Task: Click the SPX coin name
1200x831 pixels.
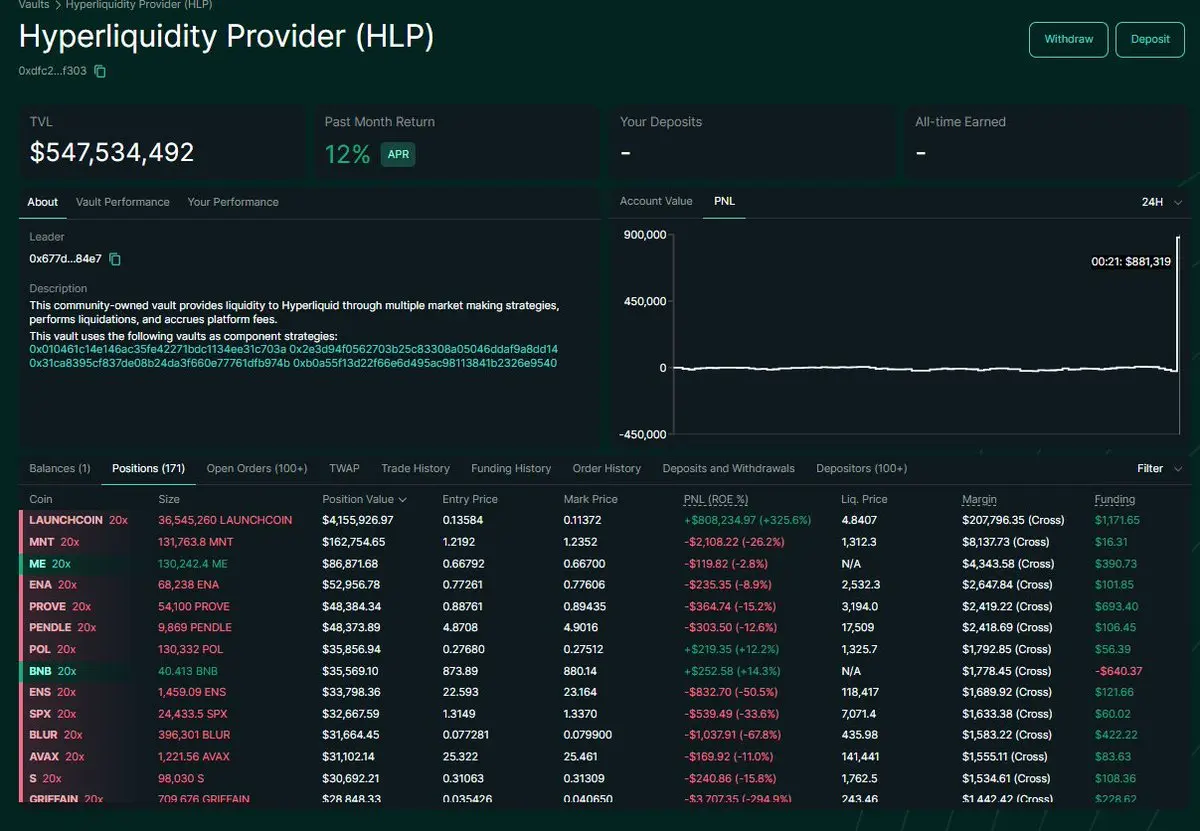Action: 40,714
